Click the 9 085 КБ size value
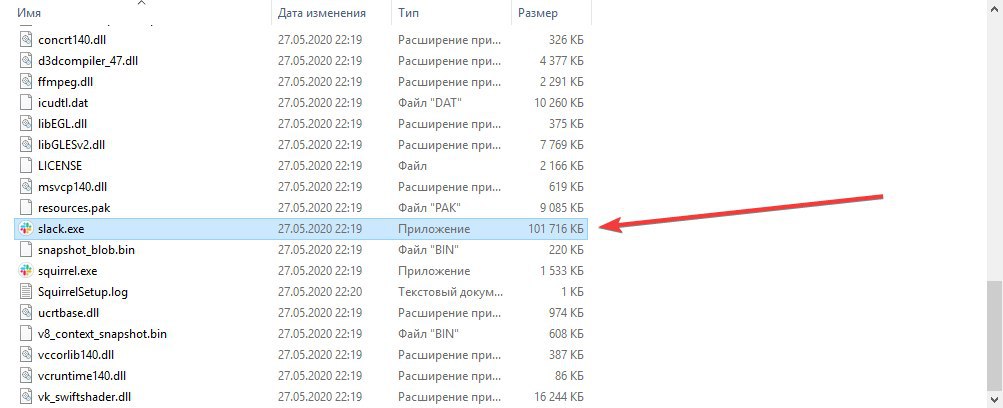Image resolution: width=1003 pixels, height=408 pixels. [562, 208]
